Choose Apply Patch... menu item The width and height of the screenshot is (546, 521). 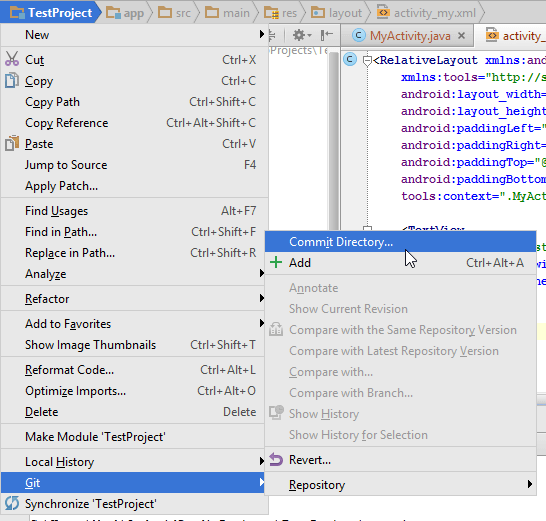[x=134, y=186]
